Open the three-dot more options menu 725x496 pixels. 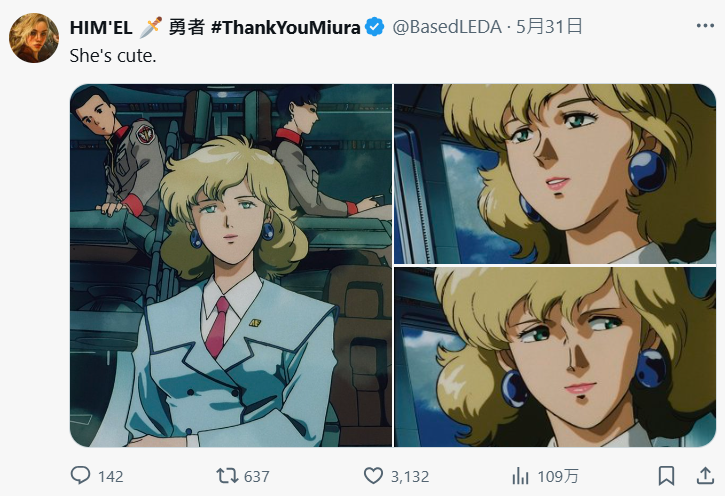pos(705,26)
